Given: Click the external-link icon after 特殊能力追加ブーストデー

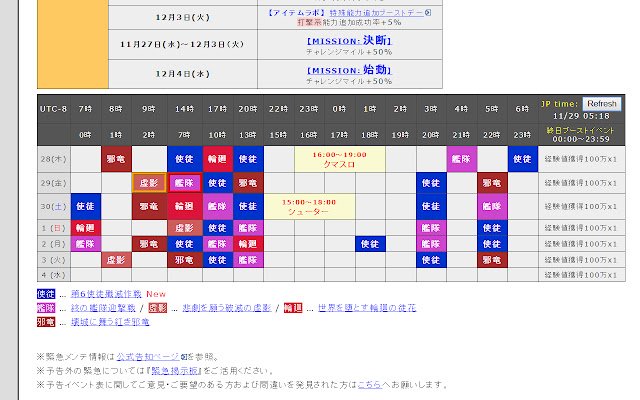Looking at the screenshot, I should 428,13.
